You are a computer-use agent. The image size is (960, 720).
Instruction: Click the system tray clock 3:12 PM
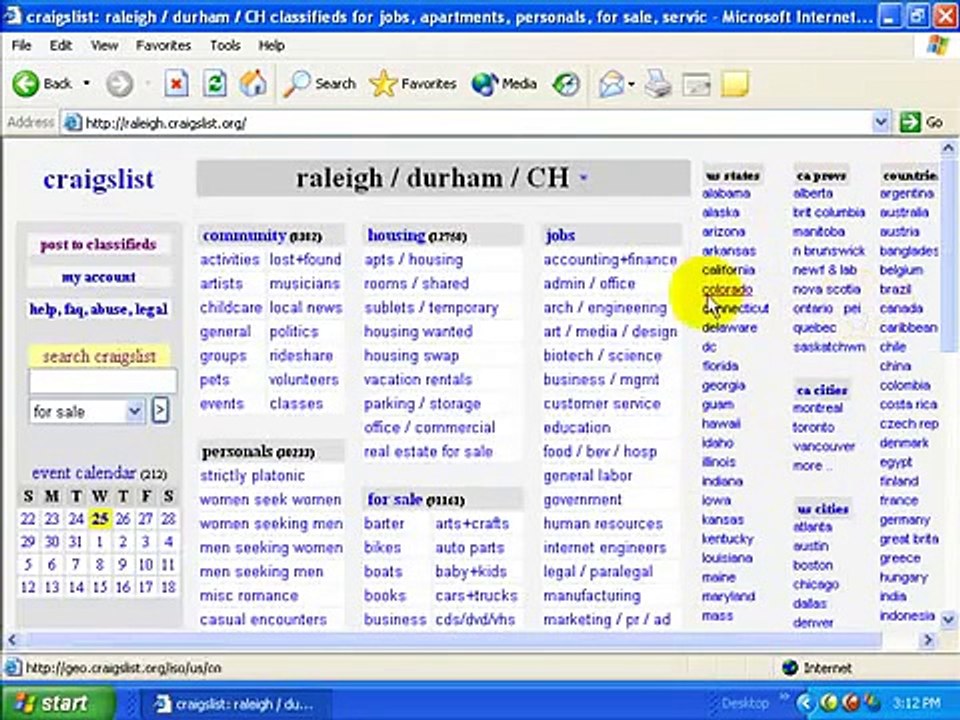pos(917,703)
